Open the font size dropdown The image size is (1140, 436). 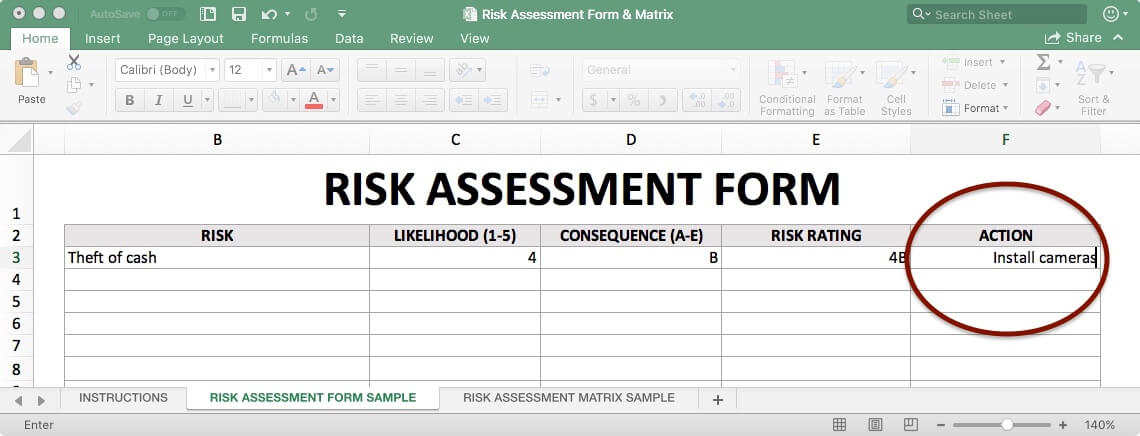270,70
